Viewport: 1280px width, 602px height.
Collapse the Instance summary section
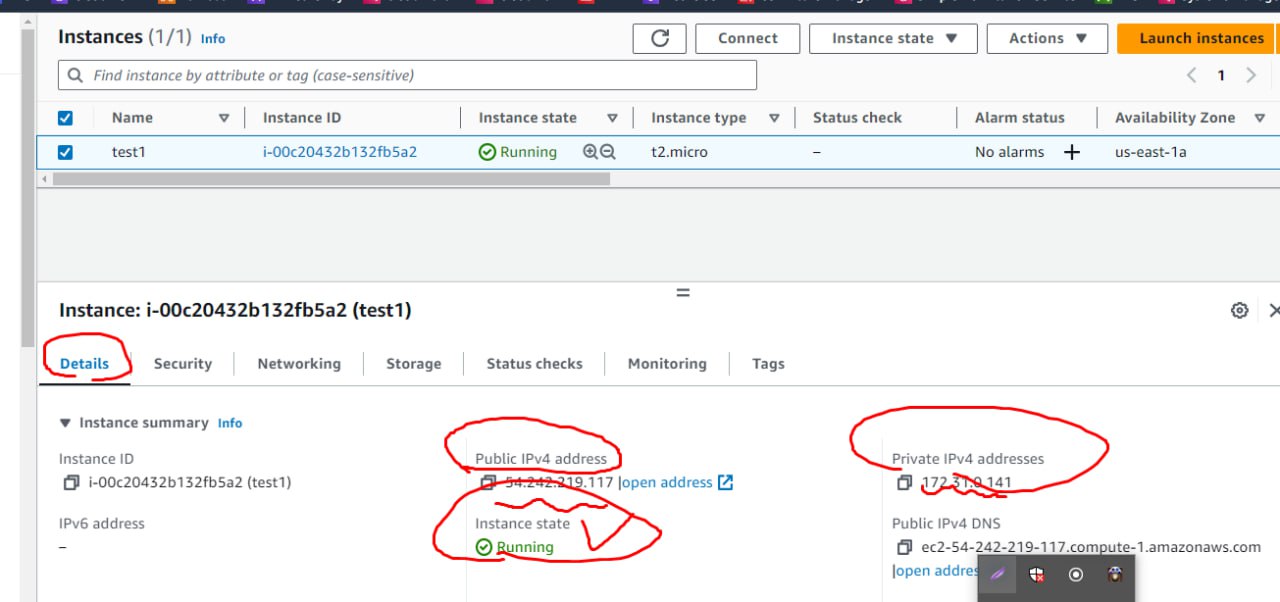click(65, 423)
